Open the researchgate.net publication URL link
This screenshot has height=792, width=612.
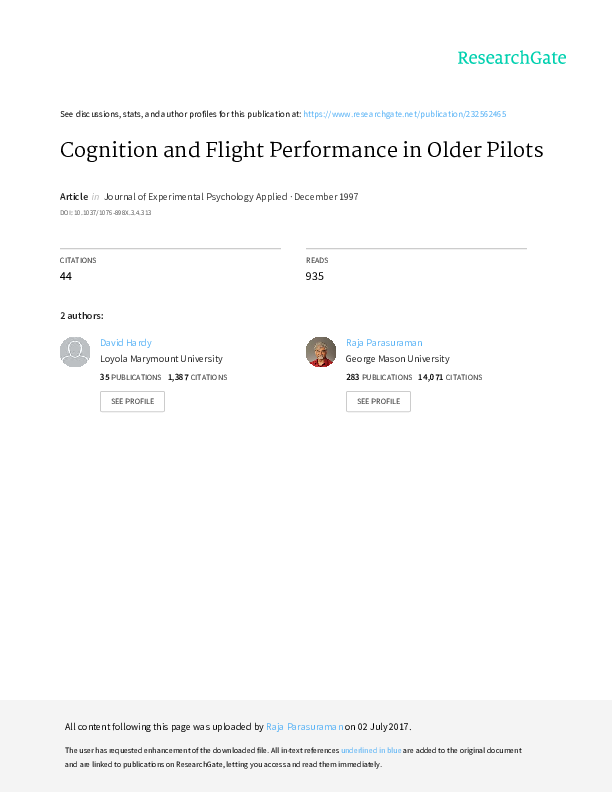[x=410, y=115]
